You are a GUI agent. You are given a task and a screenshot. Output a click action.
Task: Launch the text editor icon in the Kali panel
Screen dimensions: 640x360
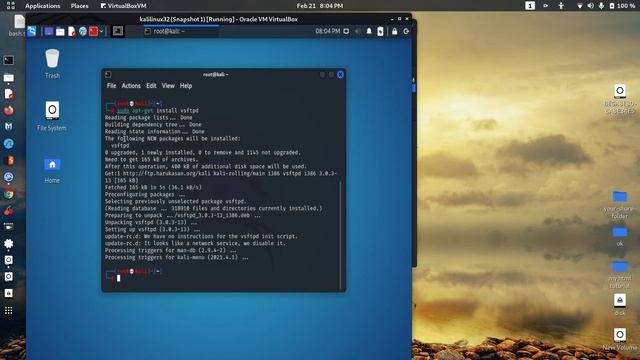coord(72,31)
